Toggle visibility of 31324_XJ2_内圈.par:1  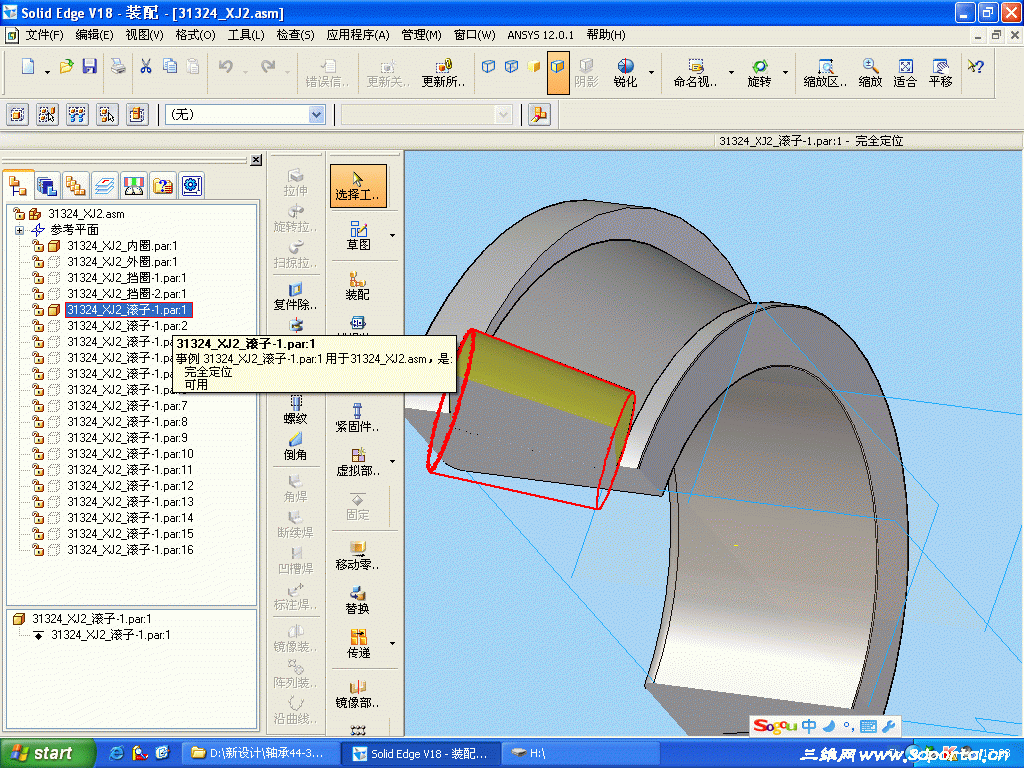coord(54,246)
